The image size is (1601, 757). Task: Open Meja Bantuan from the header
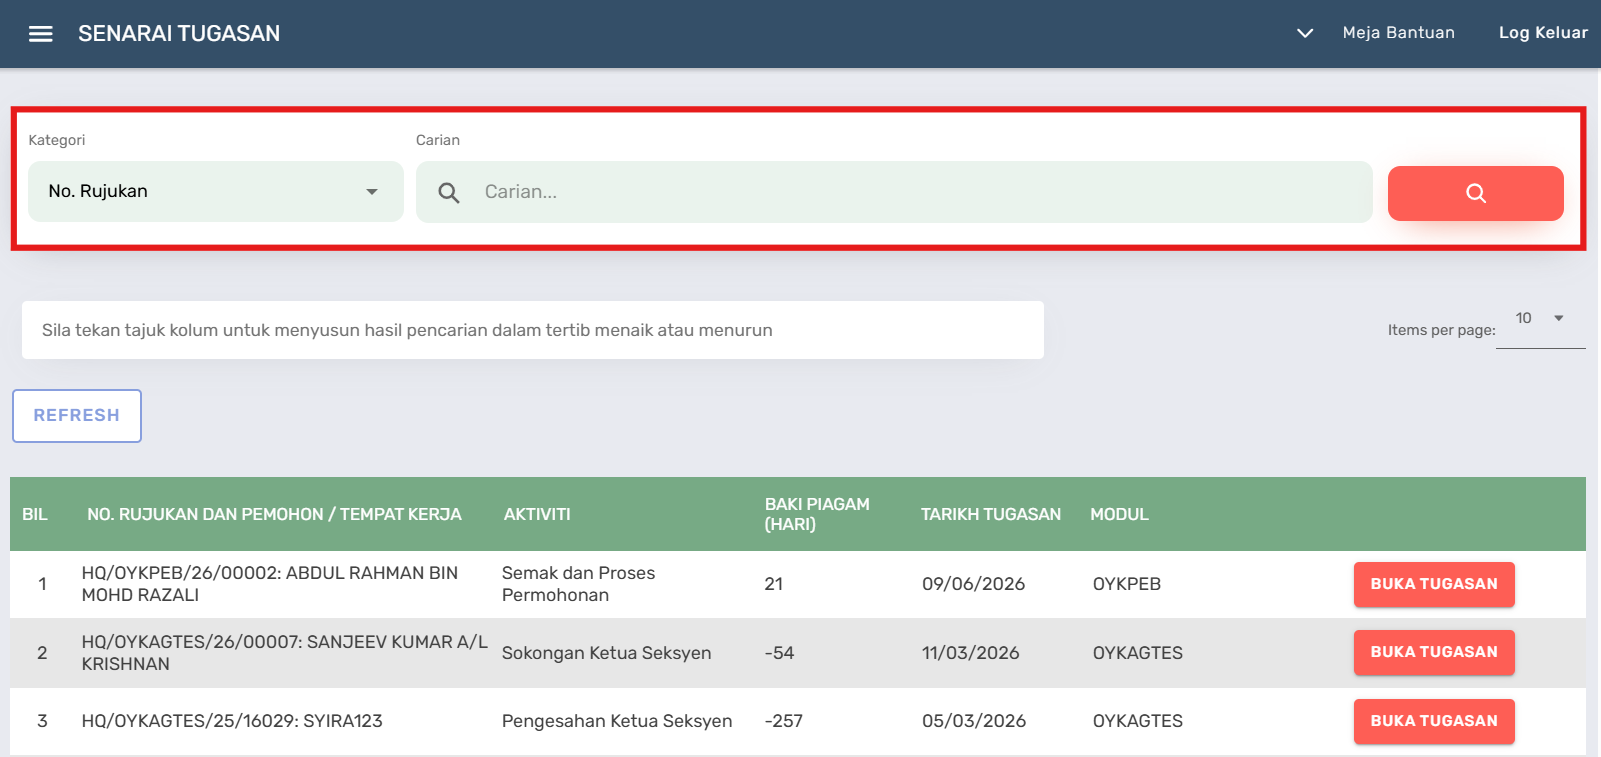coord(1398,33)
